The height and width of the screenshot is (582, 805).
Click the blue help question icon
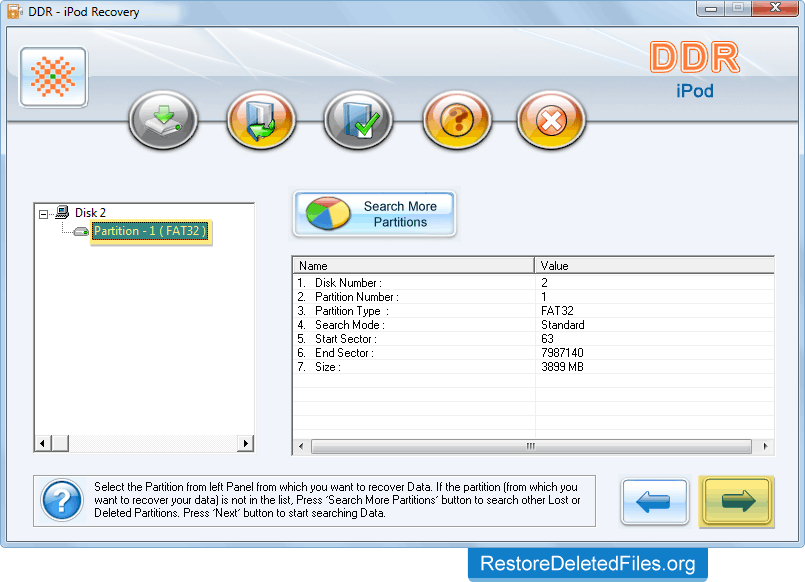coord(62,500)
